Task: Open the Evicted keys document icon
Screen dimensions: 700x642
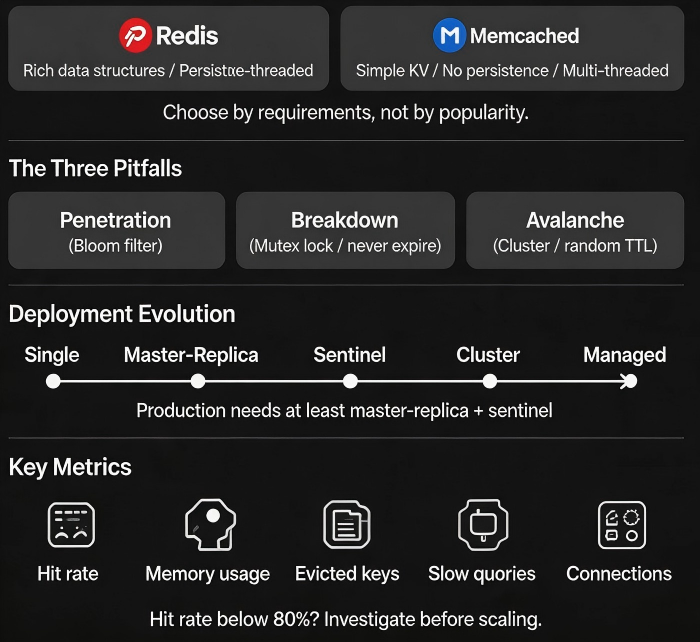Action: tap(347, 525)
